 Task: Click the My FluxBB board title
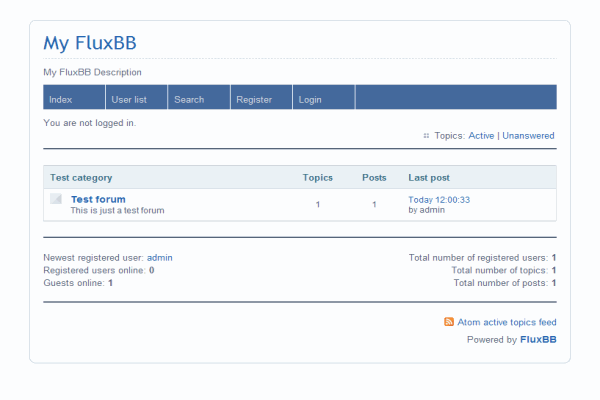tap(90, 43)
